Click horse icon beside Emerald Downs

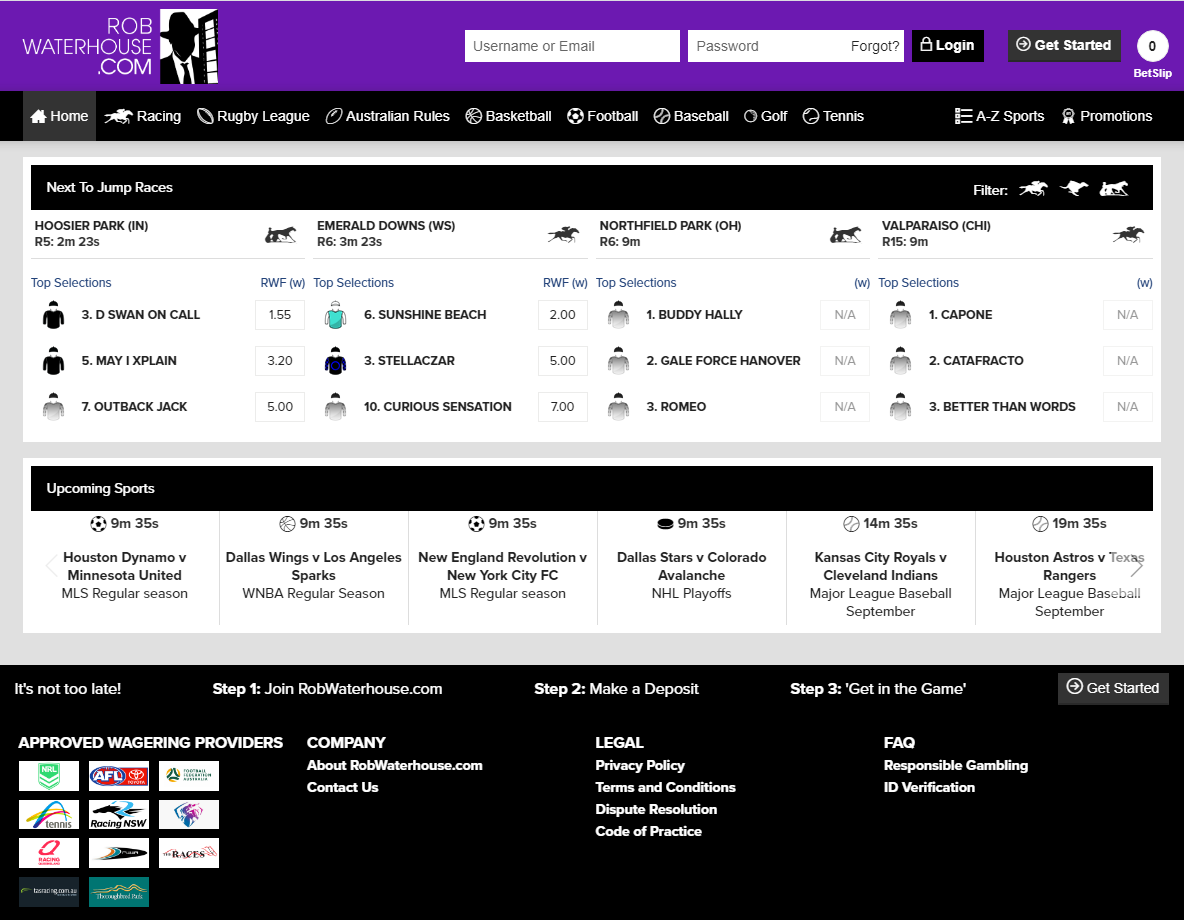[563, 235]
